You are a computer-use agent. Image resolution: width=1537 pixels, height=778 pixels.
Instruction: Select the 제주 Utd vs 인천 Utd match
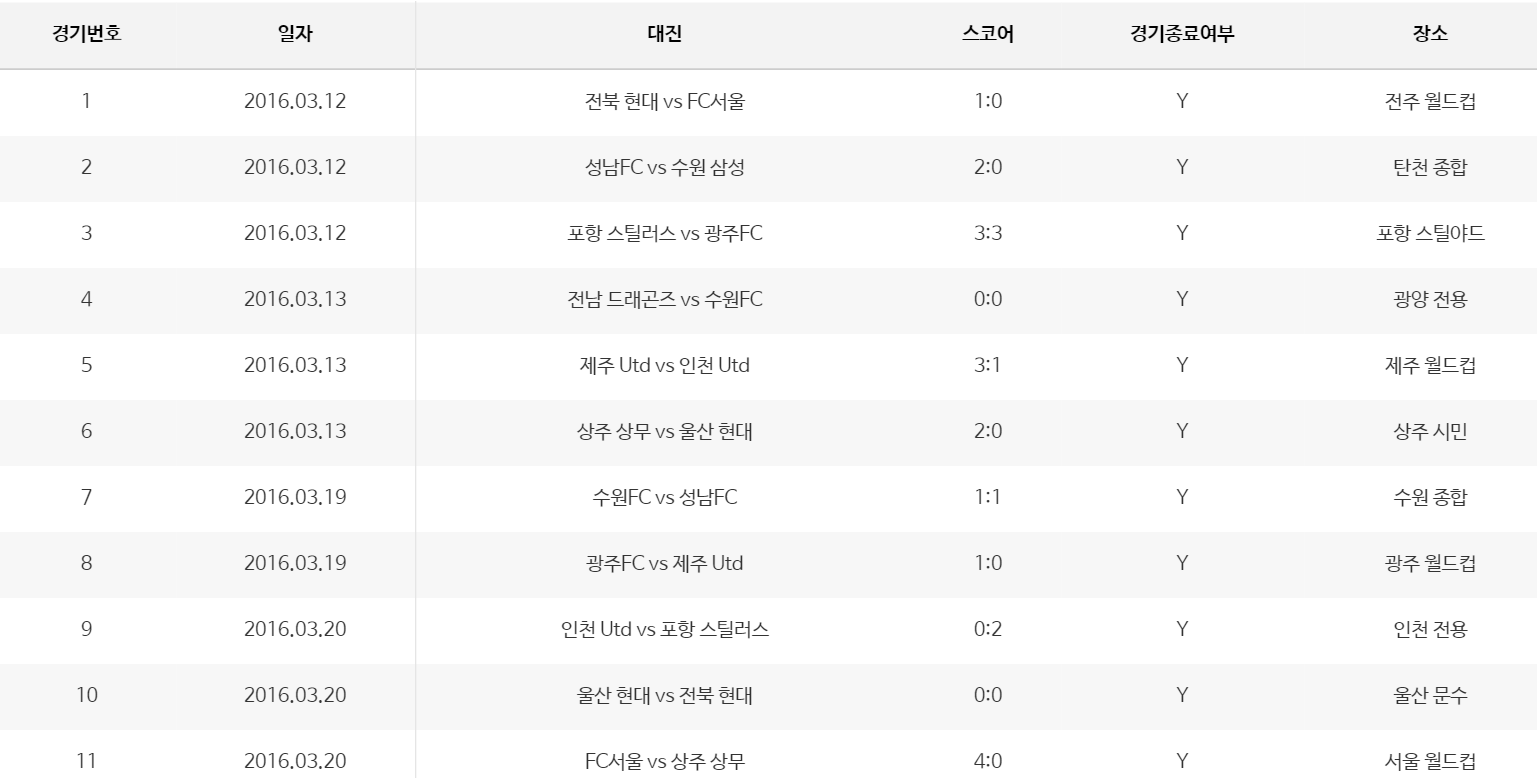[665, 365]
